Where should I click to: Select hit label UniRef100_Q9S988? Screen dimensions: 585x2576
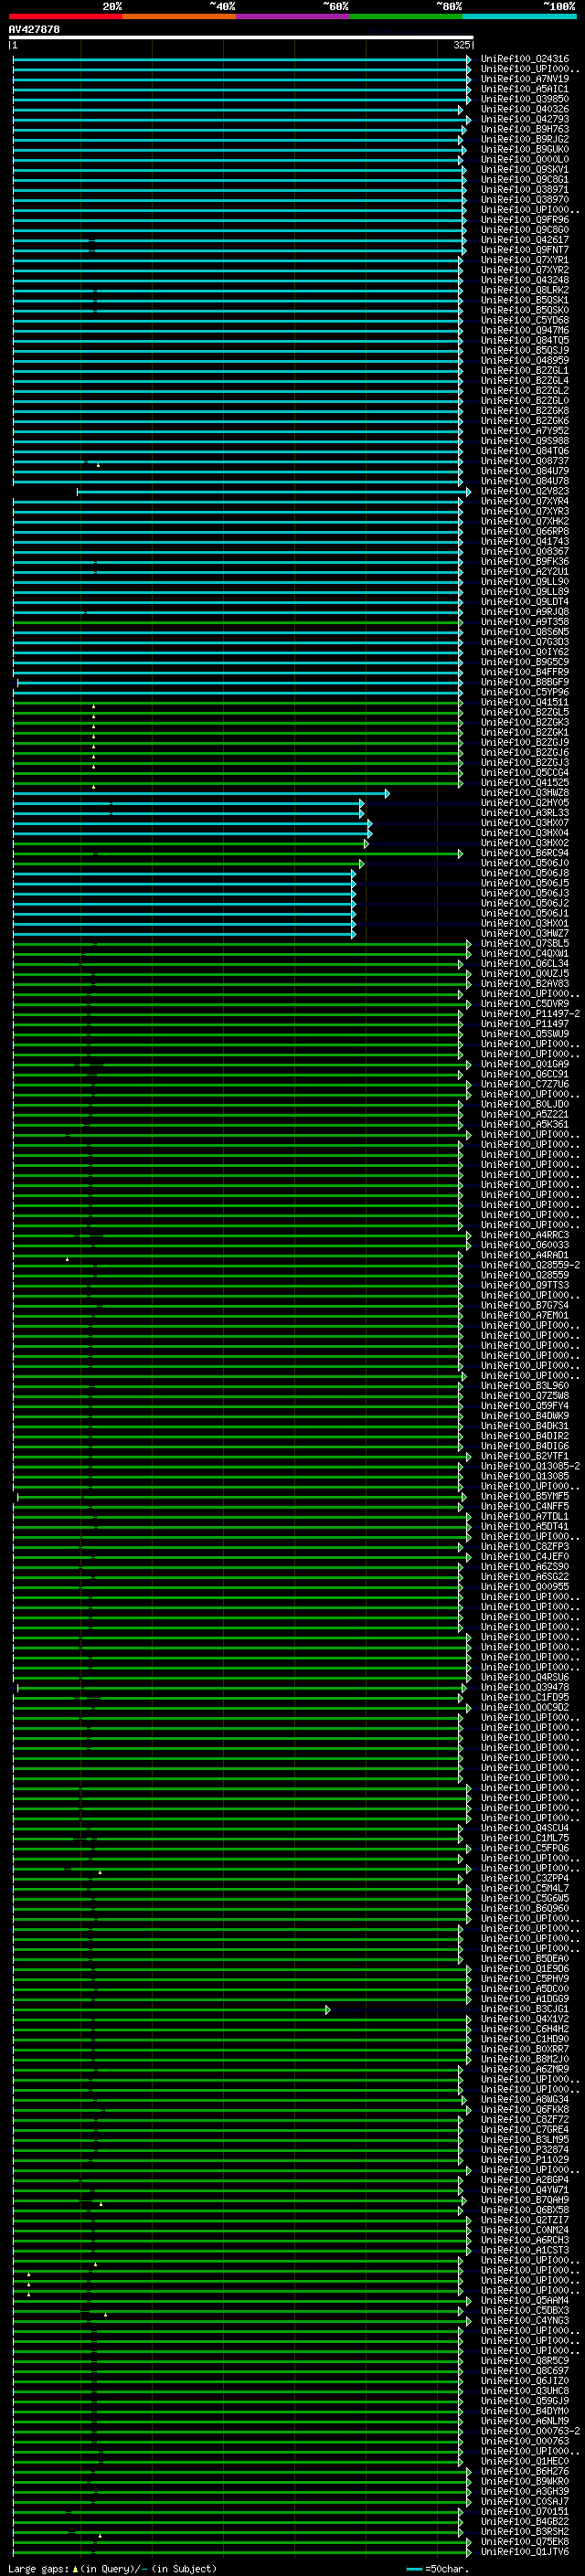525,441
